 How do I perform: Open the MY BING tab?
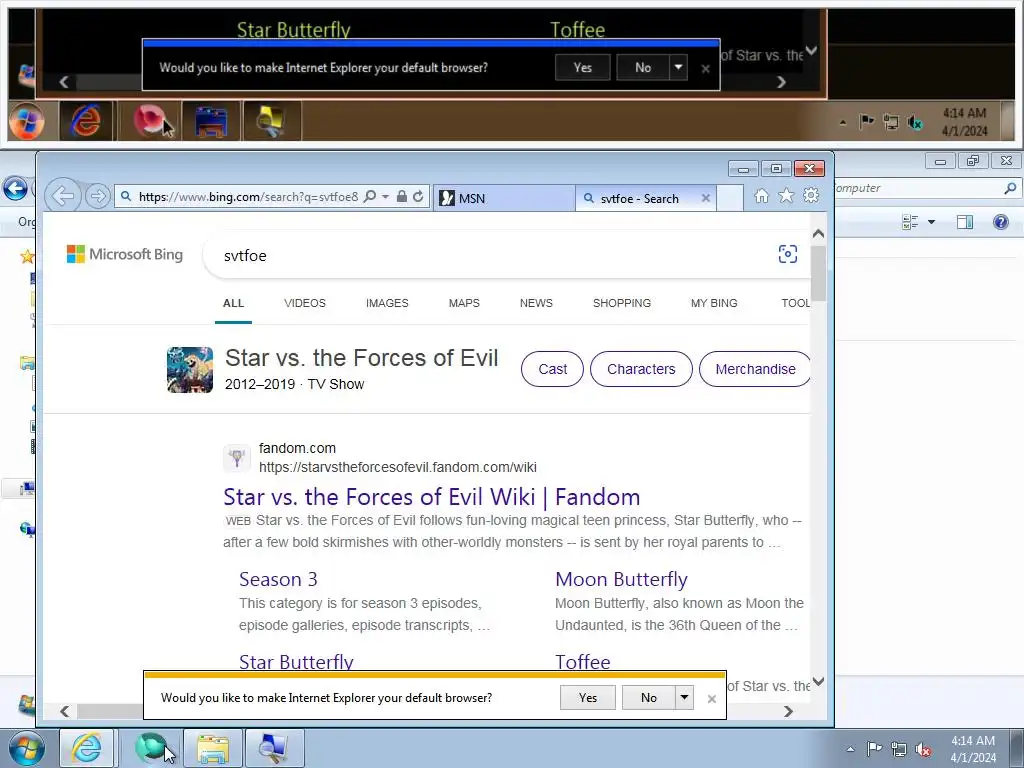point(714,303)
